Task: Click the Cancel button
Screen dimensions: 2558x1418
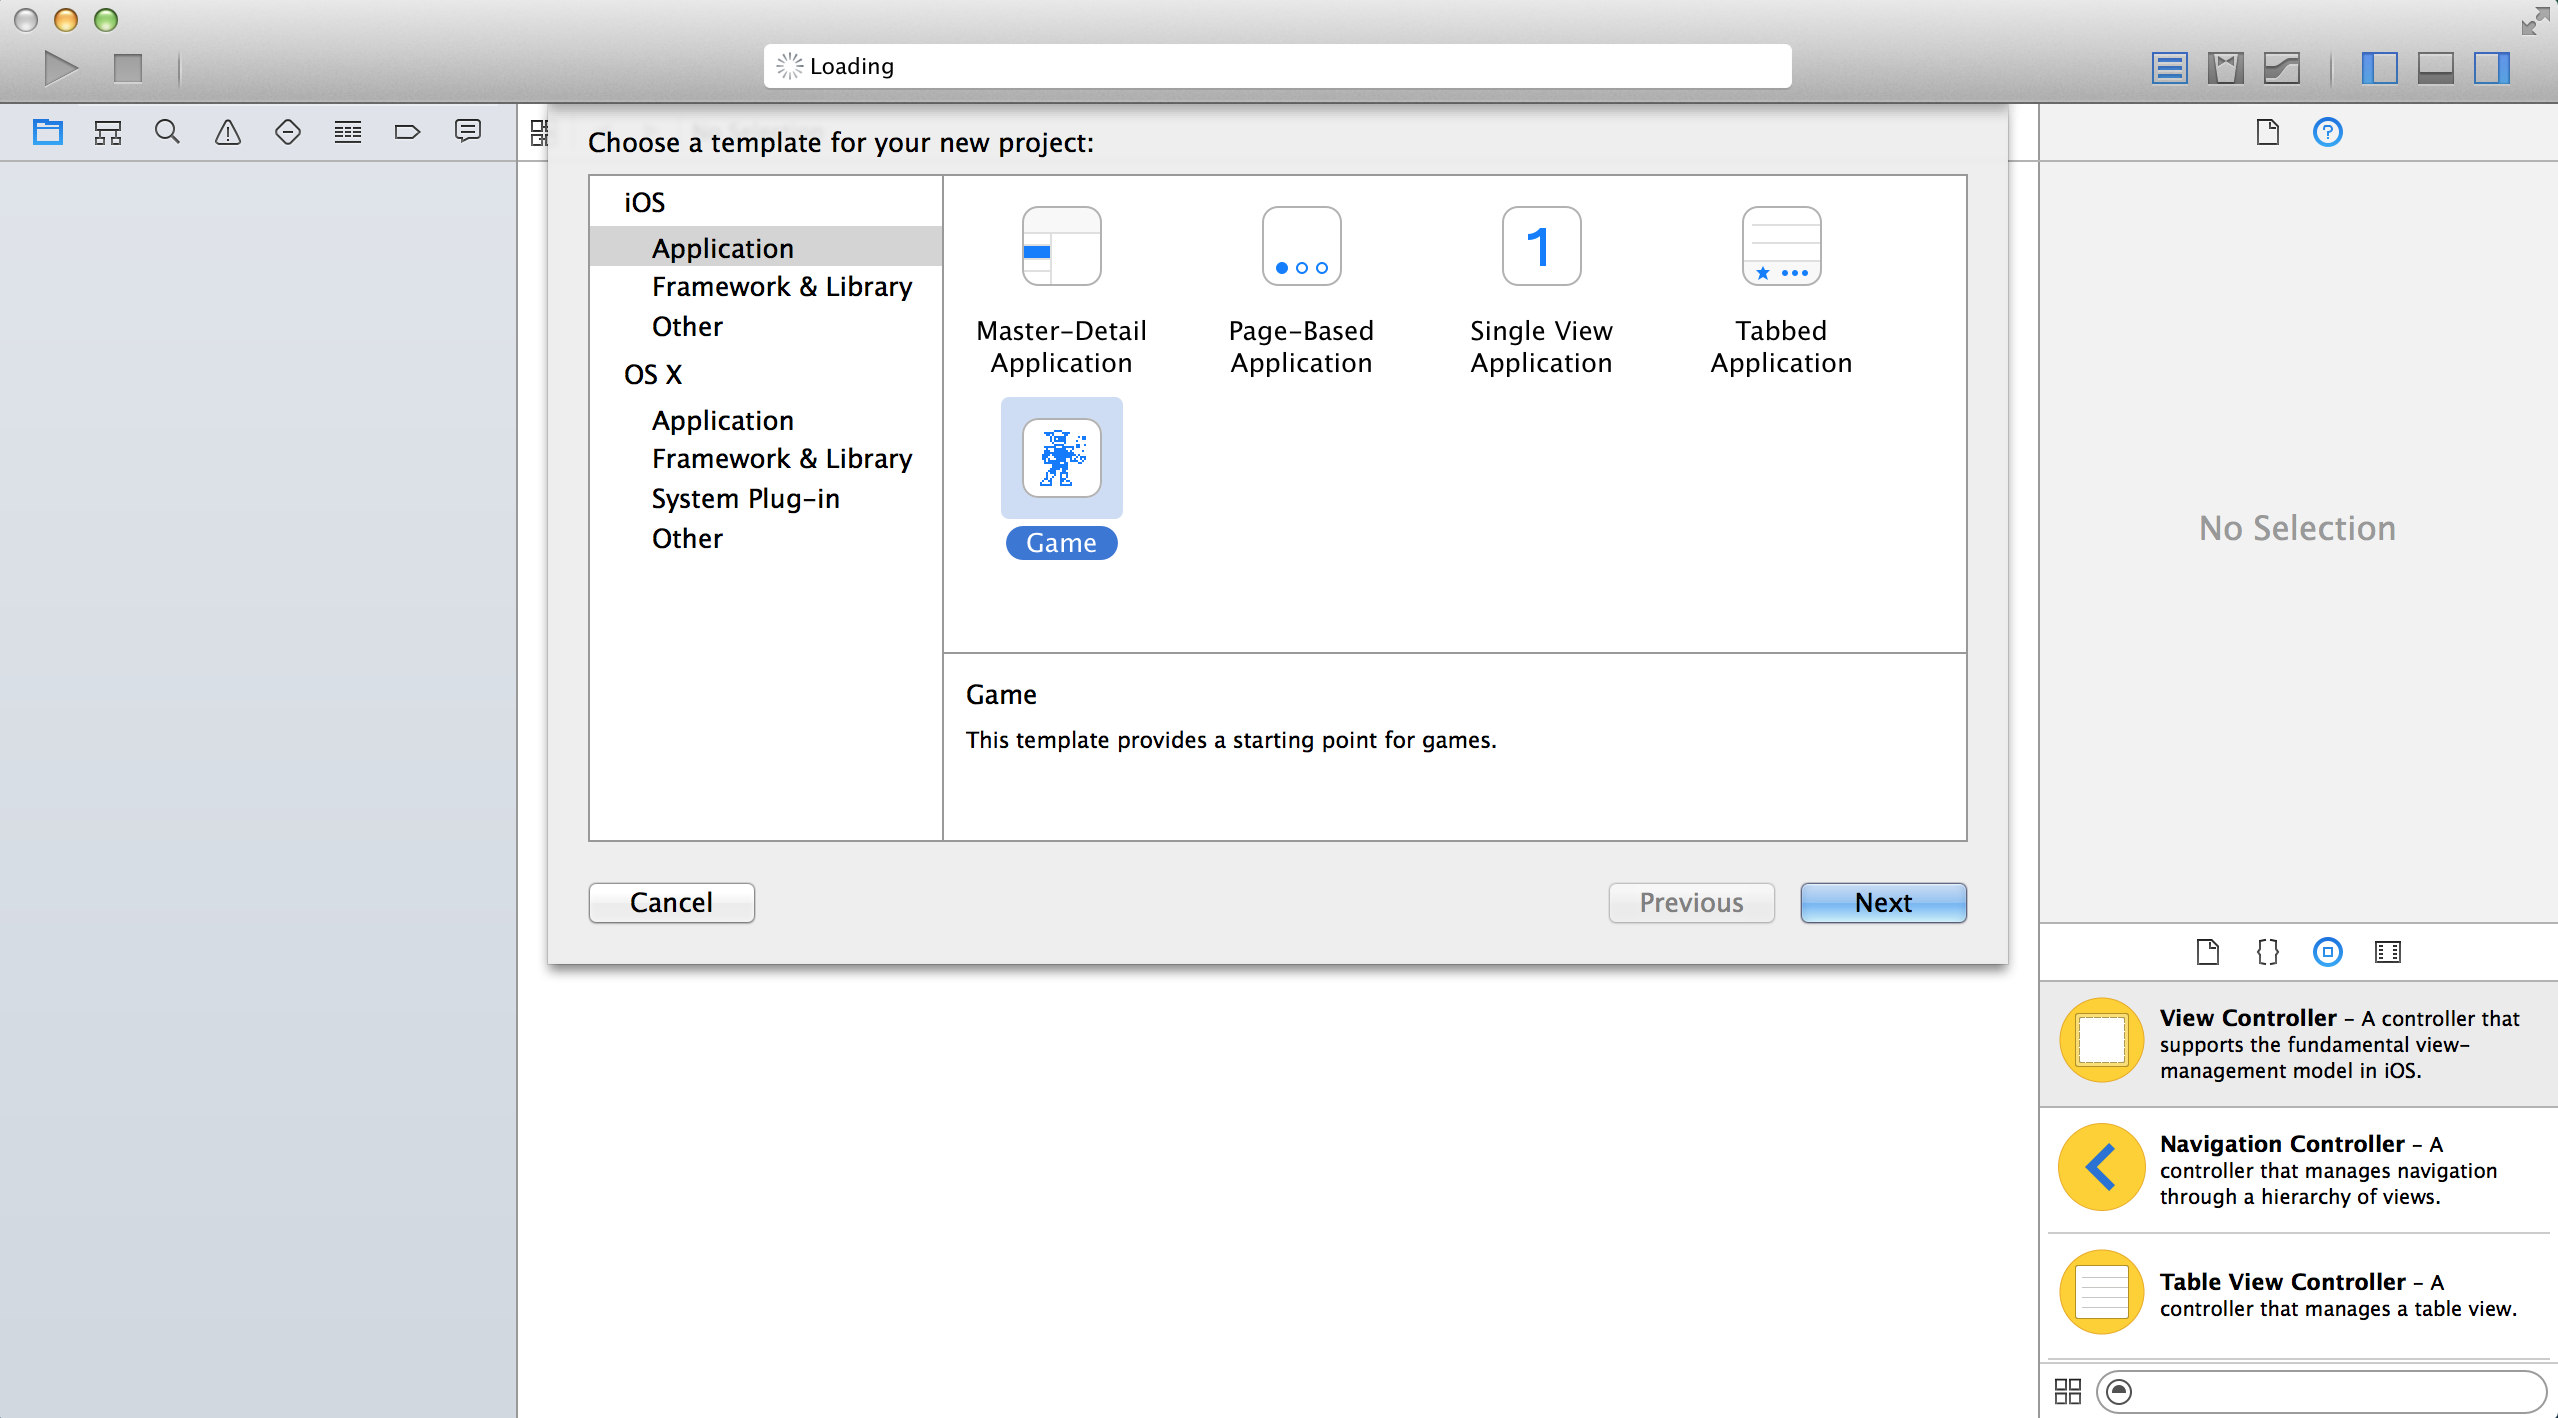Action: tap(672, 902)
